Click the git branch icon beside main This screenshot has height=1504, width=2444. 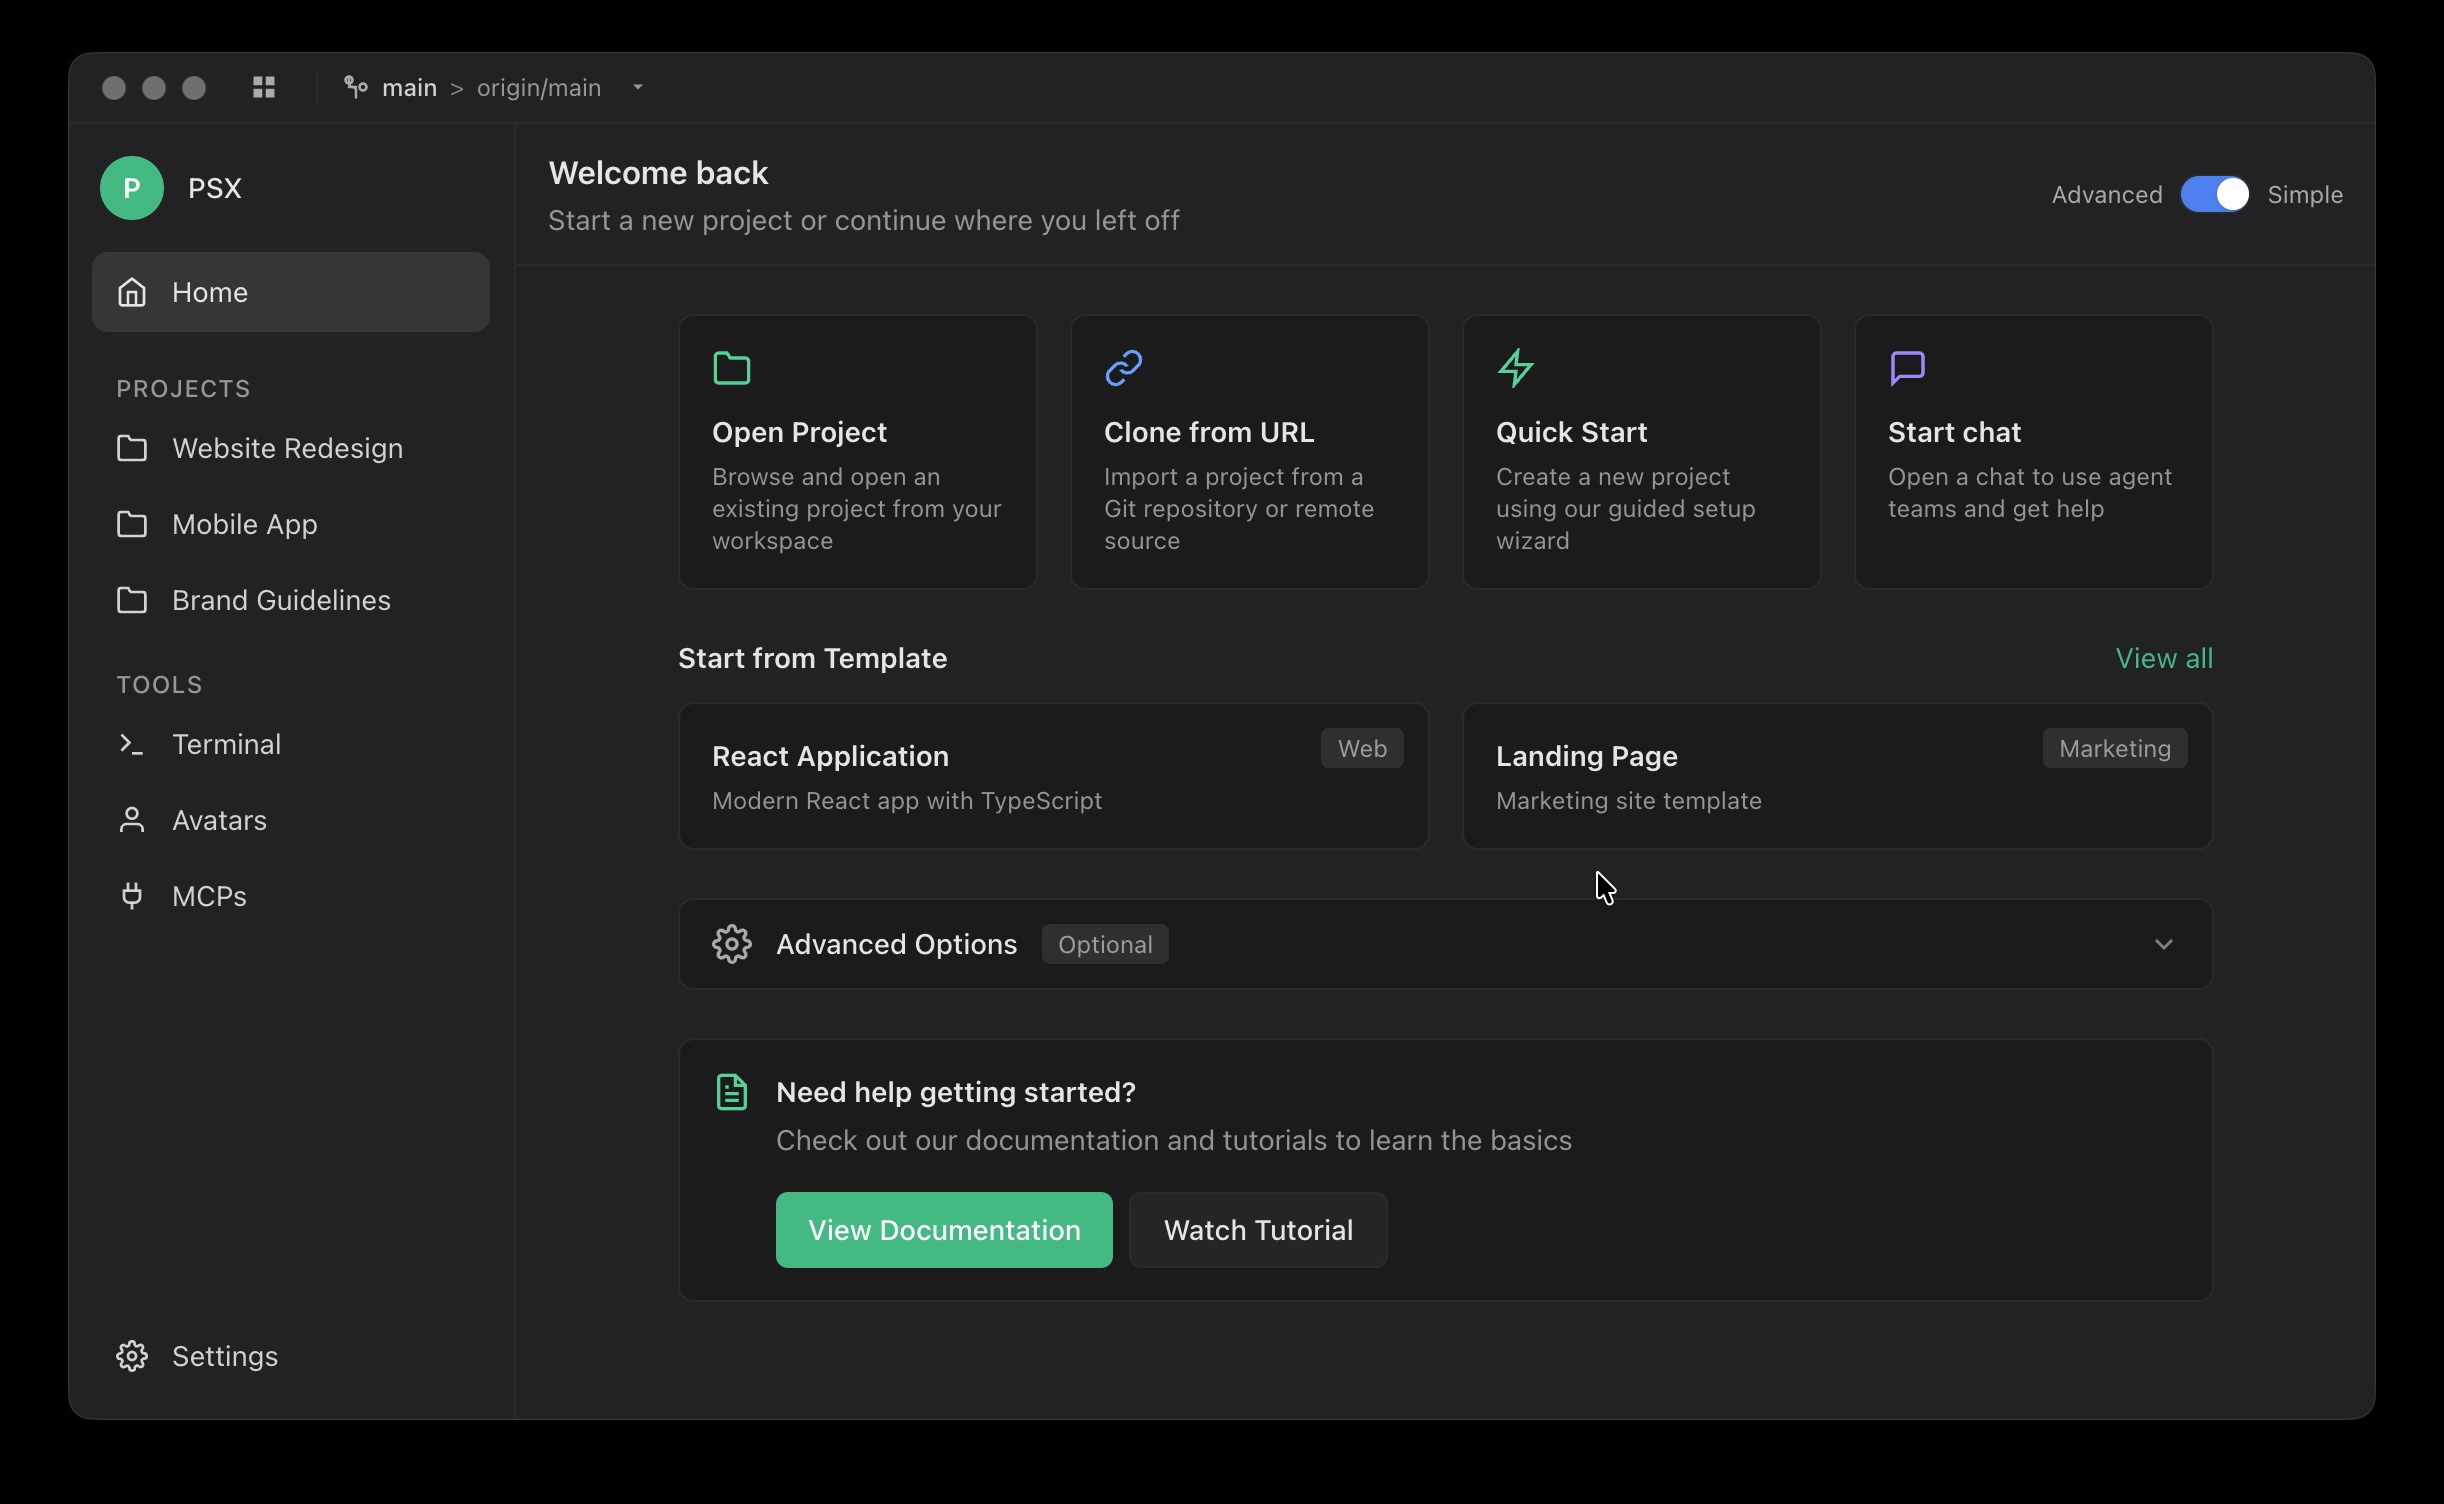(x=355, y=88)
